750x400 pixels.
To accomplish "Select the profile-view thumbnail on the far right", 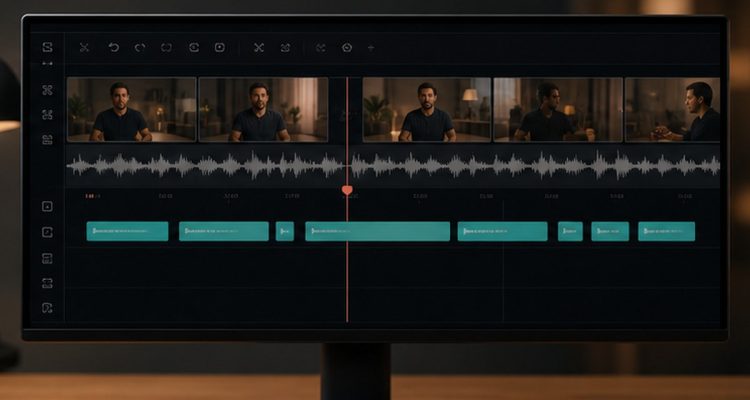I will (x=673, y=110).
